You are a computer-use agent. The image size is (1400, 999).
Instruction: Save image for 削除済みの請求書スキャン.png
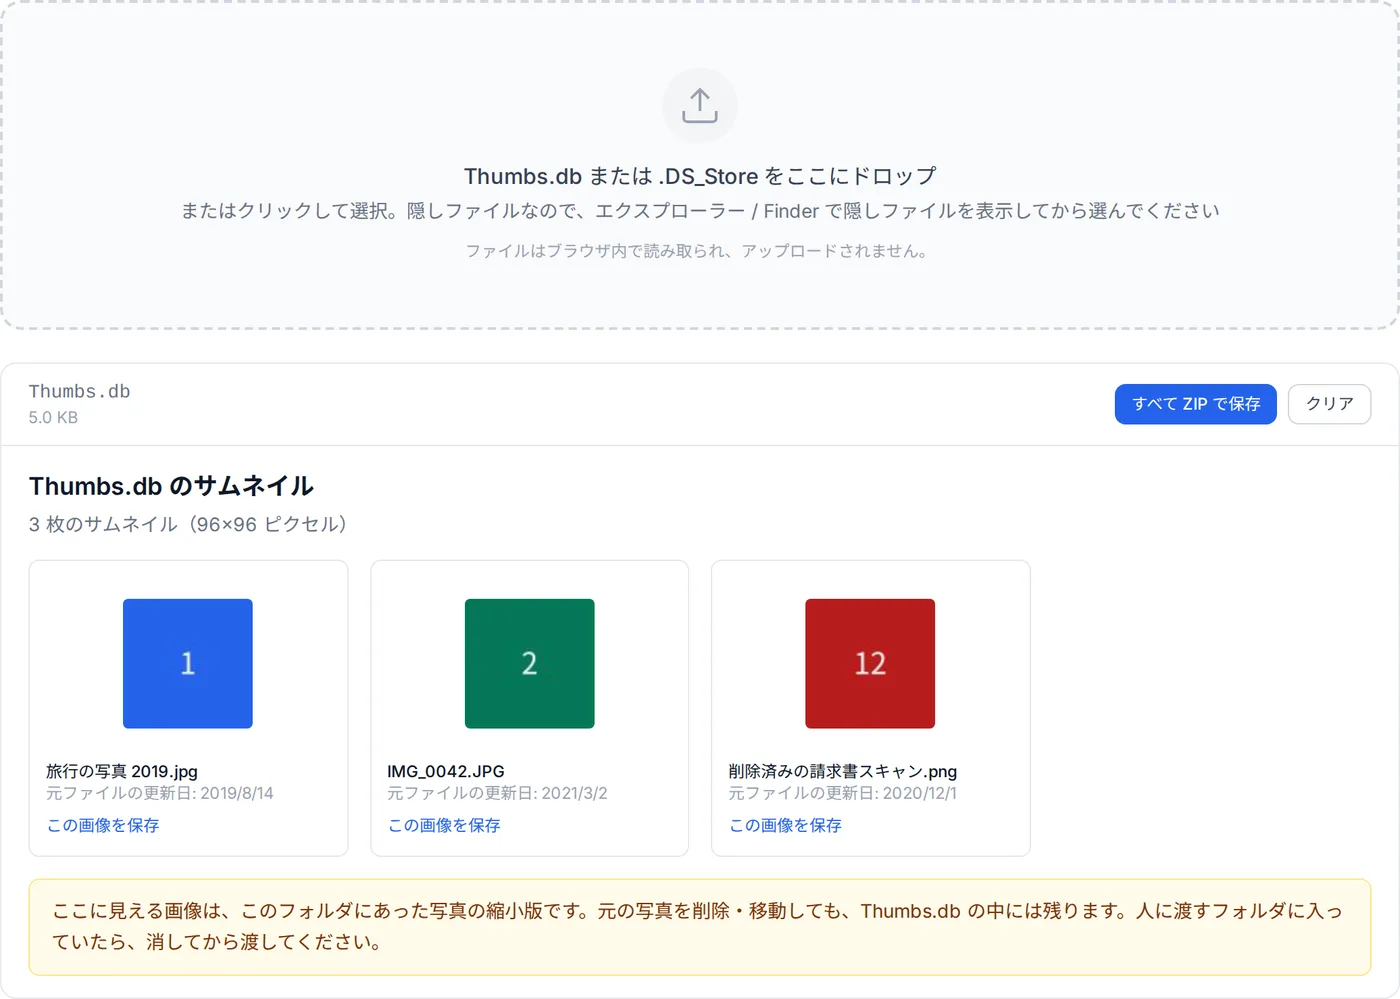pos(785,825)
